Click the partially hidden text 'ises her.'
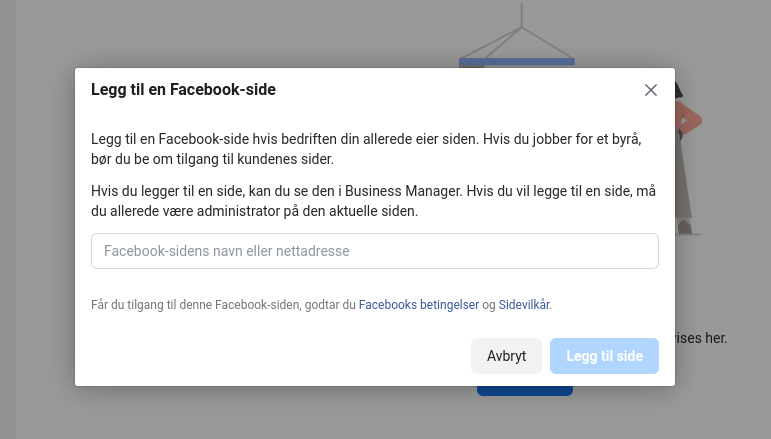 tap(701, 338)
